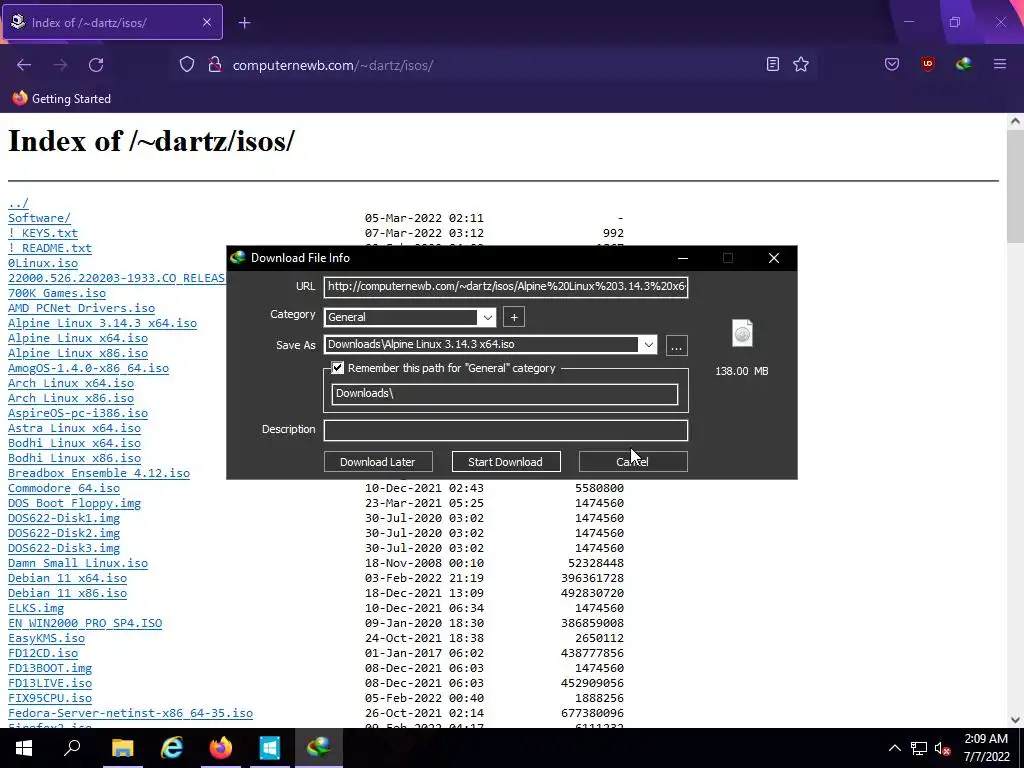Switch to Firefox in the taskbar

tap(221, 748)
